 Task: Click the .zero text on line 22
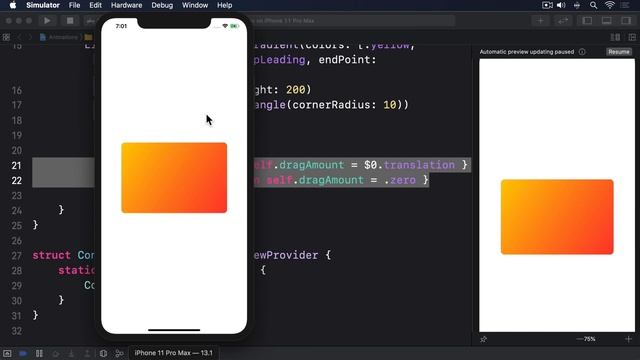(x=400, y=180)
